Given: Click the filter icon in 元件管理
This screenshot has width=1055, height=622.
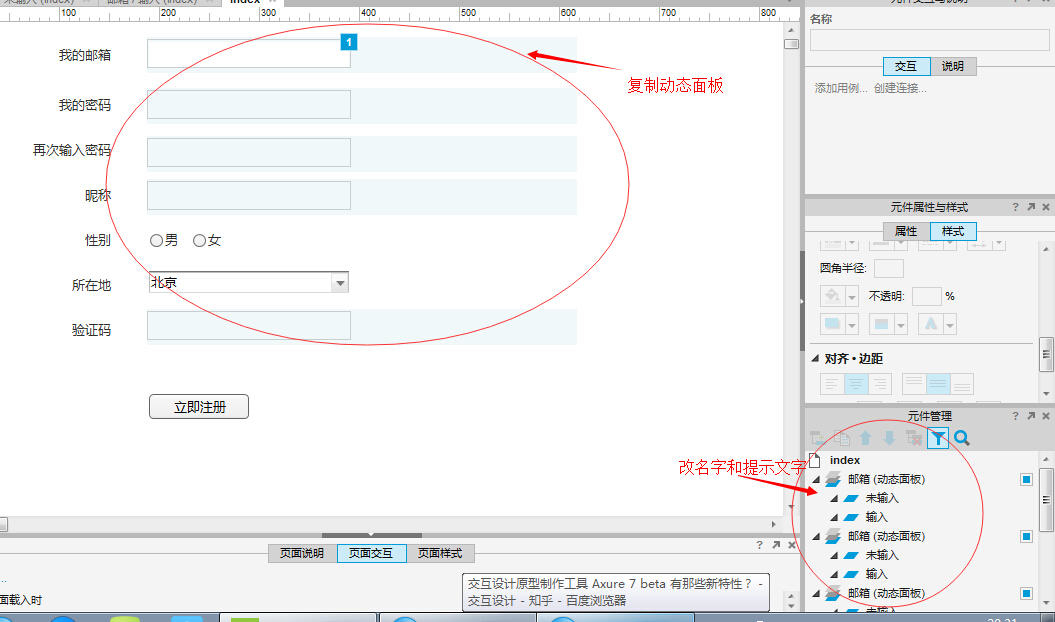Looking at the screenshot, I should point(937,438).
